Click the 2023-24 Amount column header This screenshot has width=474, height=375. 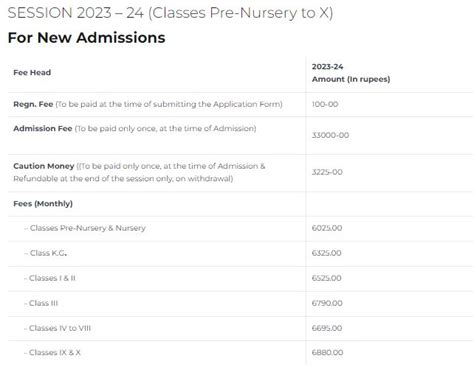(351, 73)
